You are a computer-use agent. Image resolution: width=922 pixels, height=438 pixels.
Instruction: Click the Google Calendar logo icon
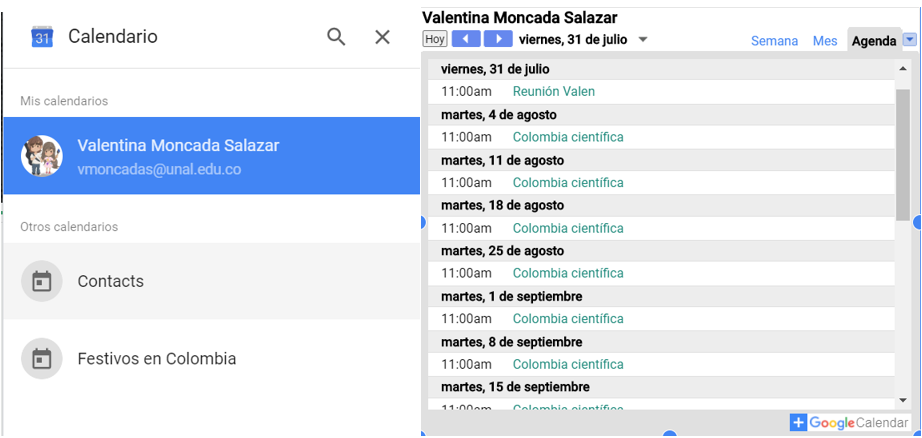coord(41,37)
